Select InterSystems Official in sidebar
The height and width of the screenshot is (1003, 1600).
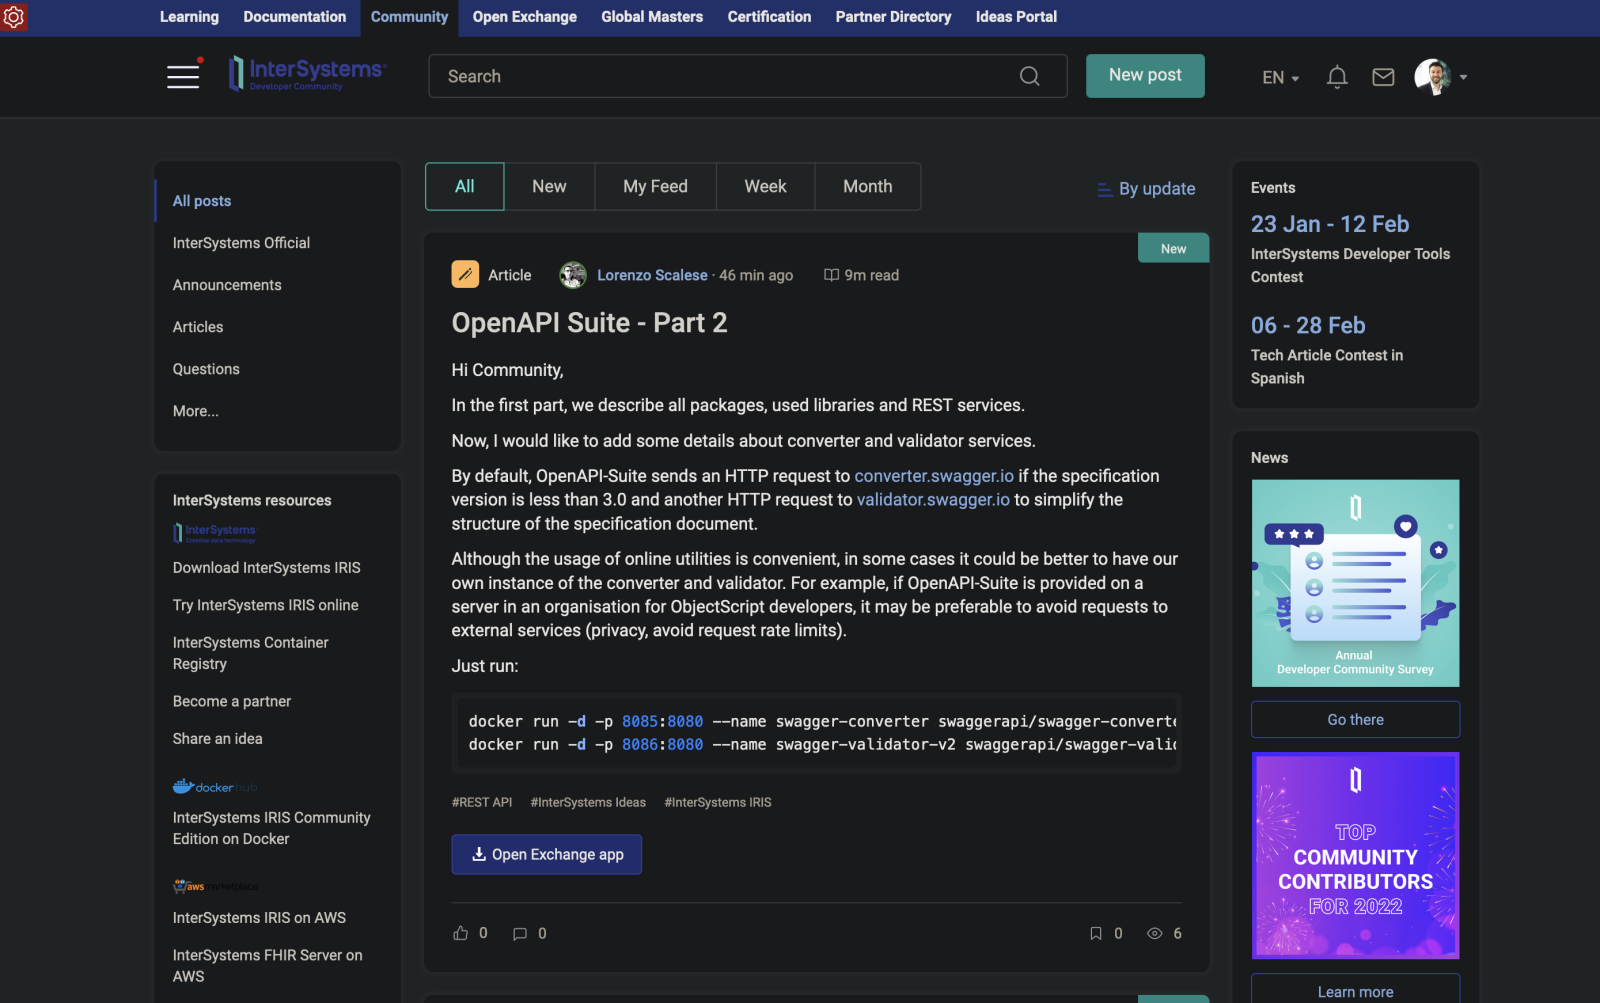[241, 243]
